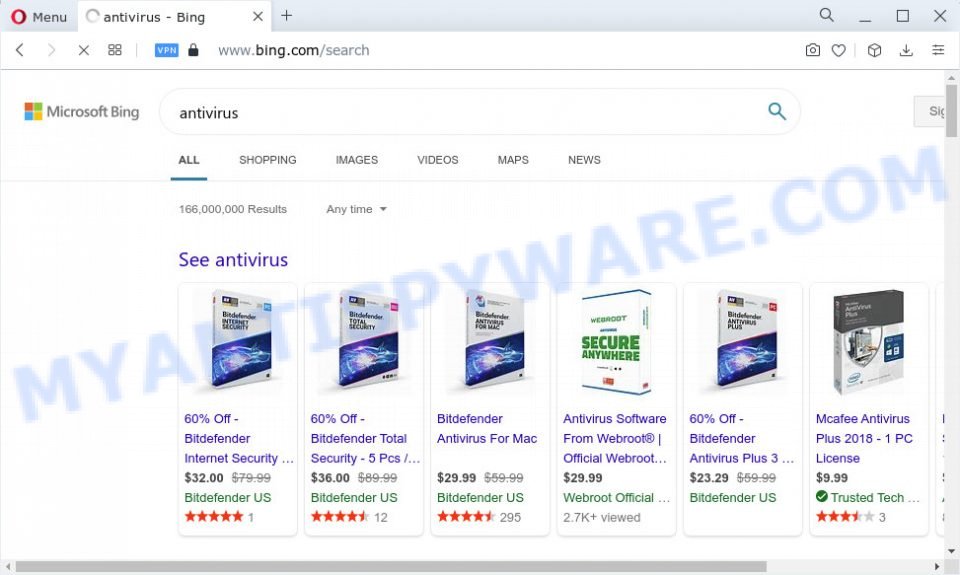Click the star rating with 12 reviews
Screen dimensions: 960x575
pos(340,517)
